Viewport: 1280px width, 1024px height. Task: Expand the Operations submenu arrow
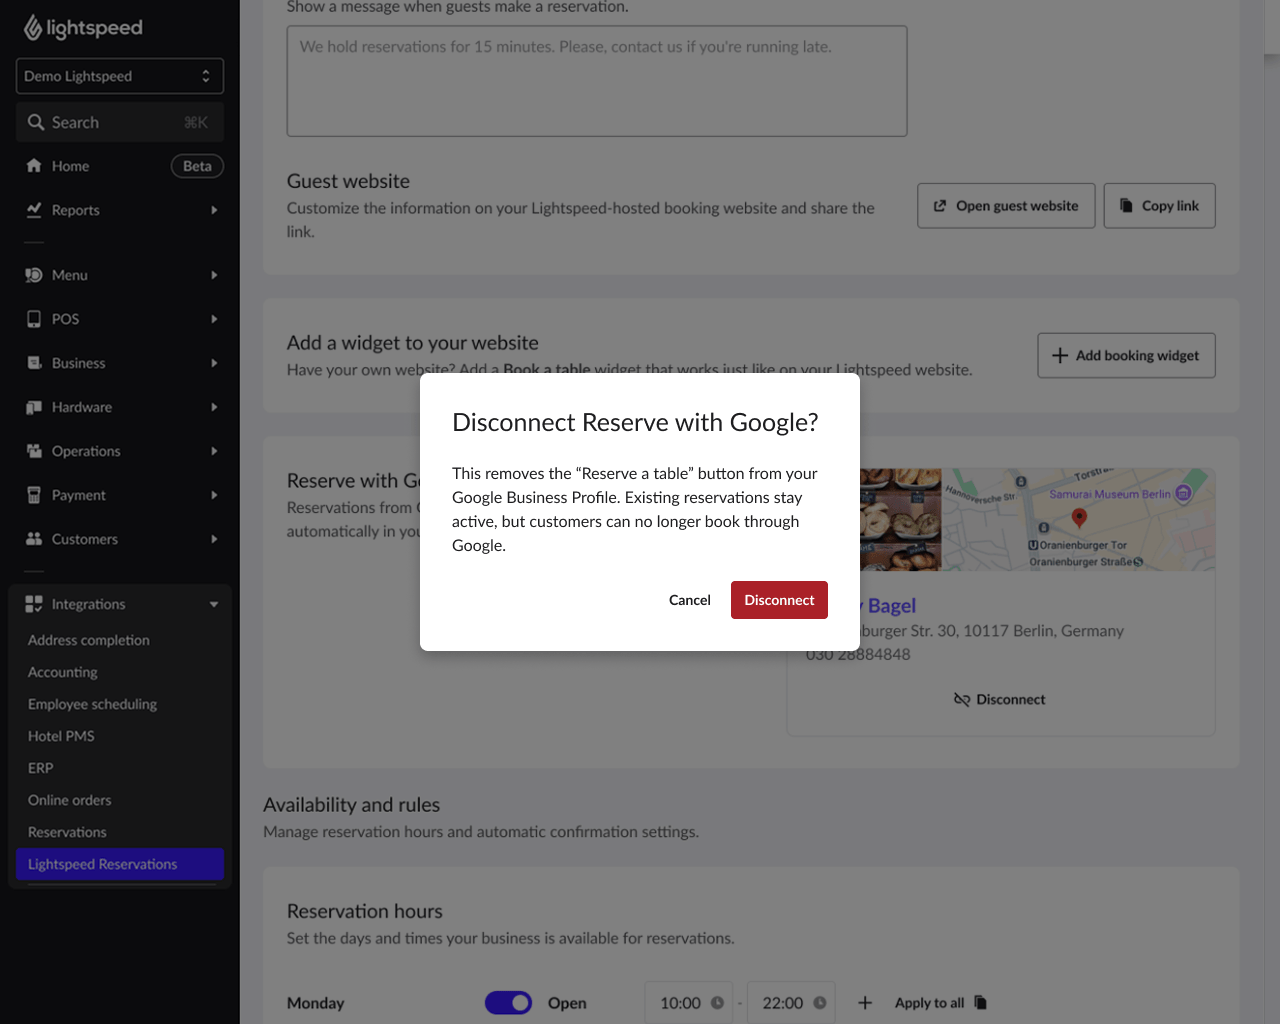coord(214,451)
